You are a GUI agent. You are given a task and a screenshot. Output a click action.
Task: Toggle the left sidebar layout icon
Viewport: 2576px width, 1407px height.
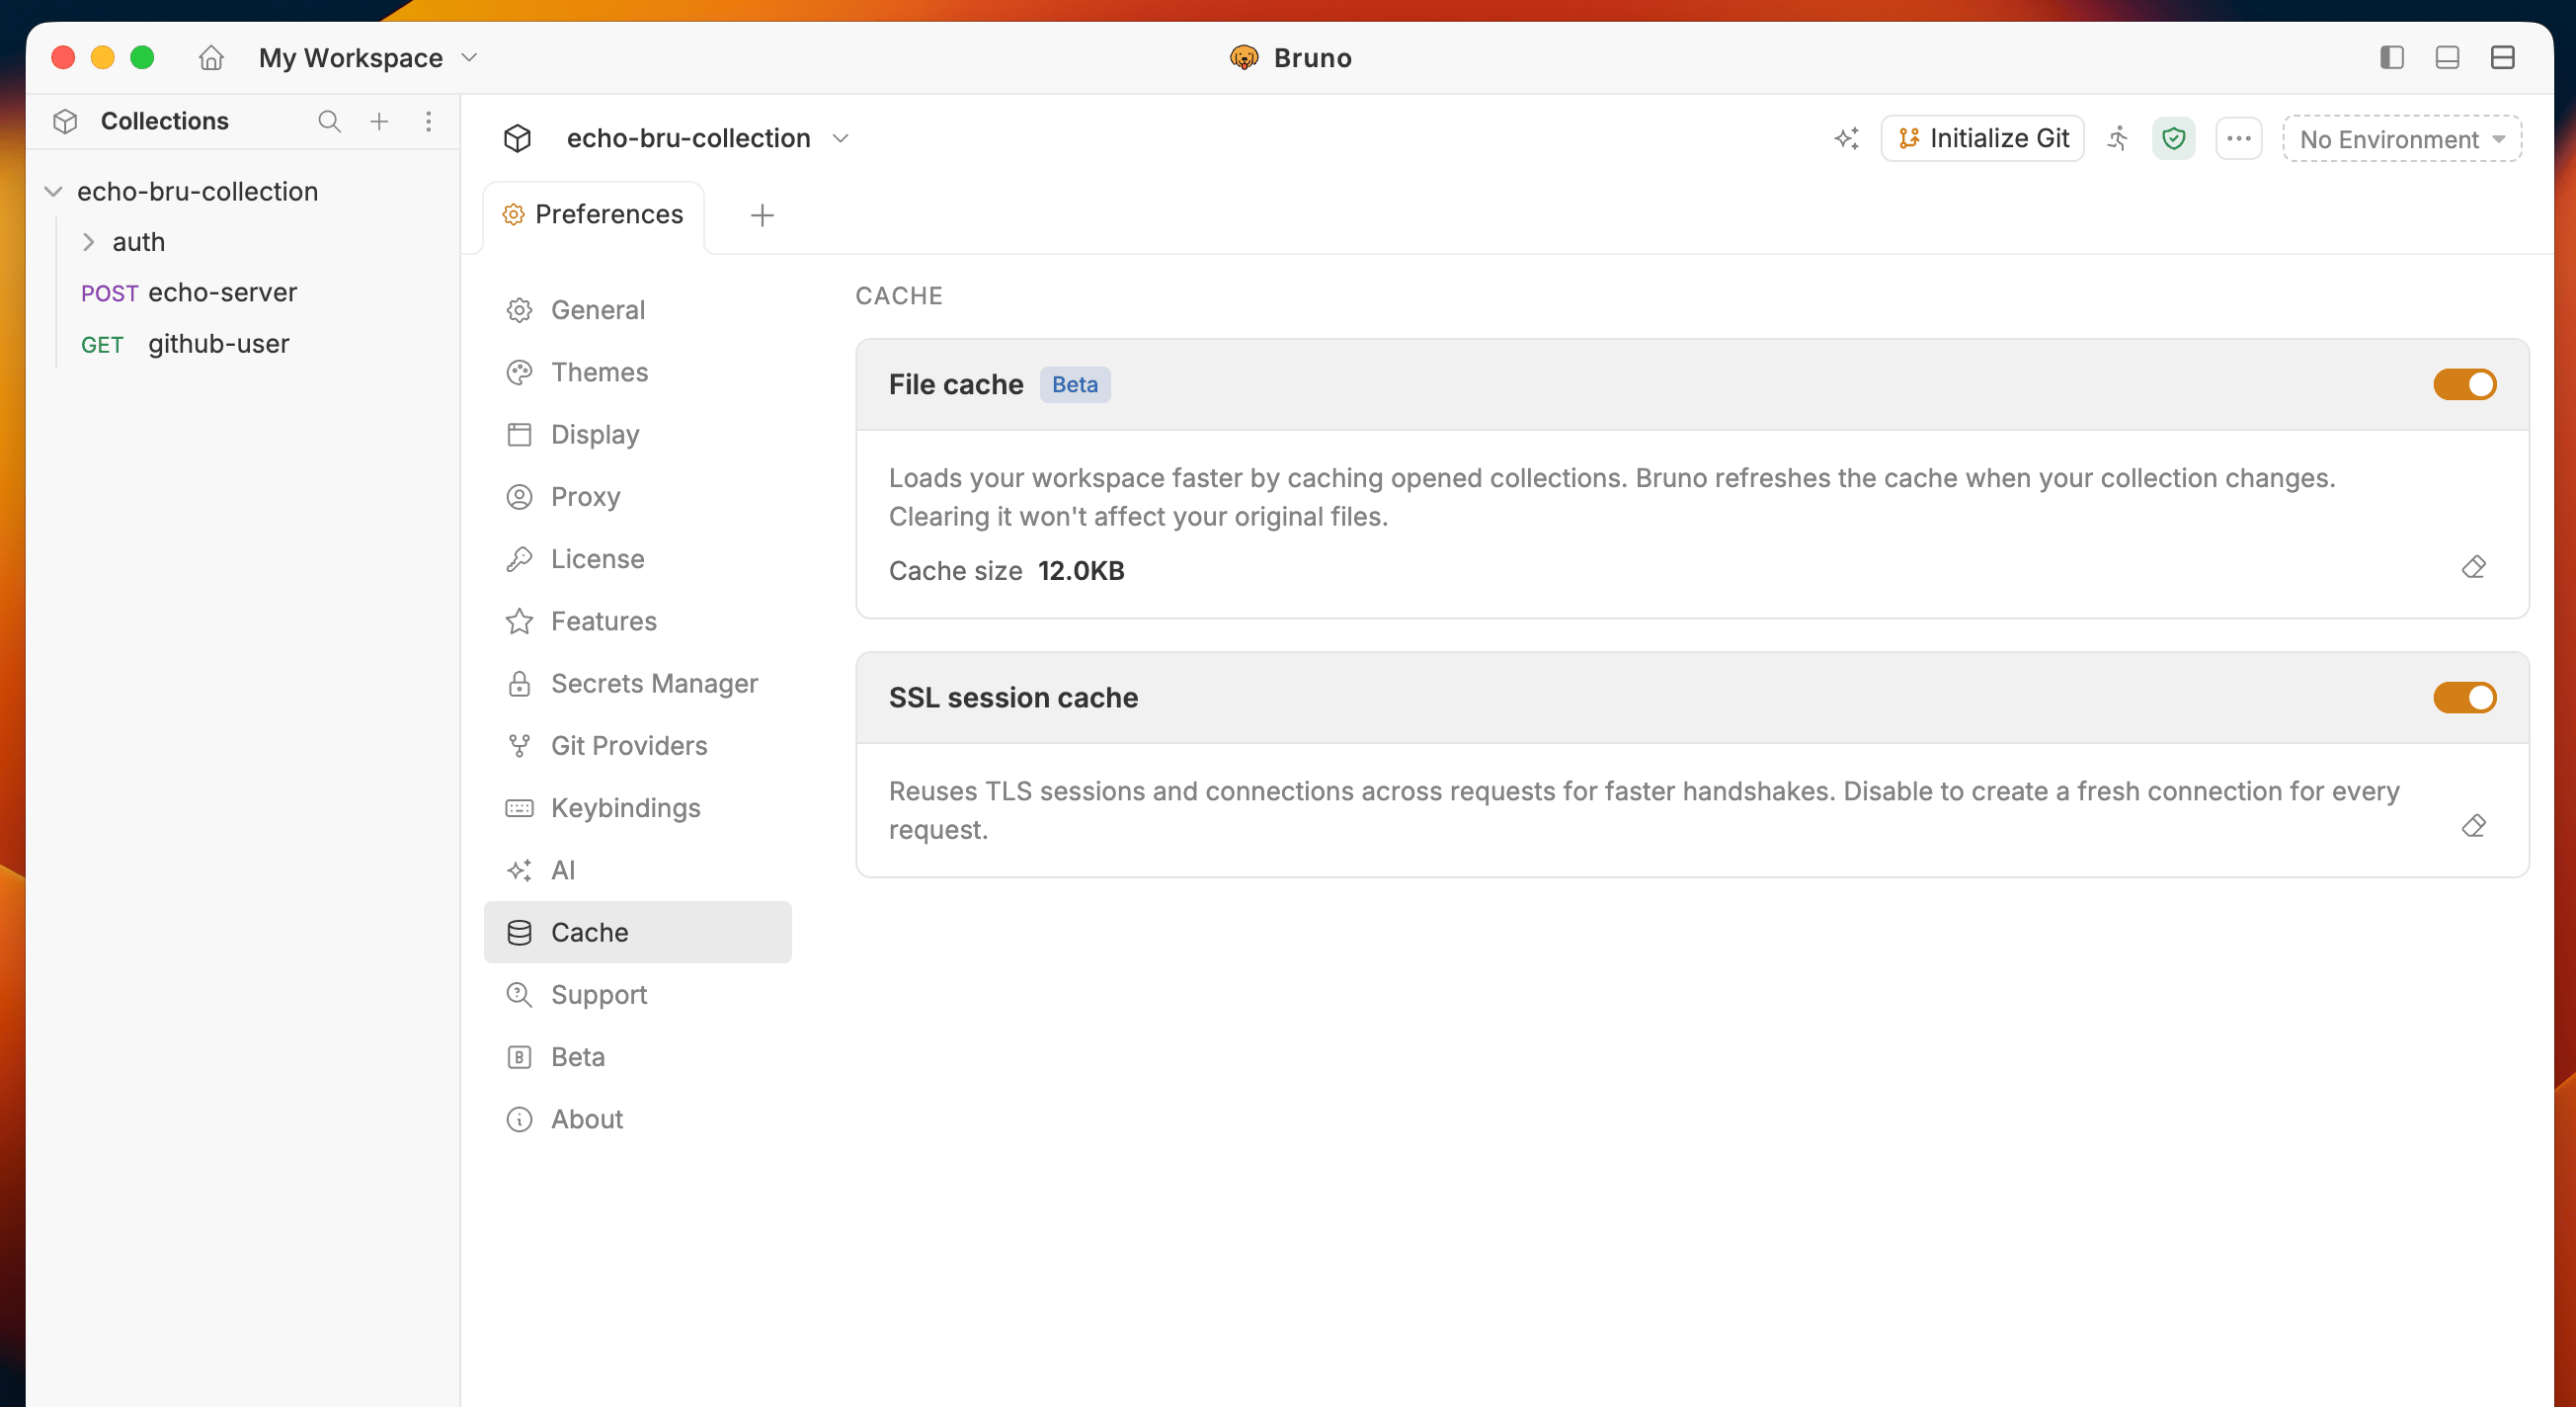(x=2392, y=58)
